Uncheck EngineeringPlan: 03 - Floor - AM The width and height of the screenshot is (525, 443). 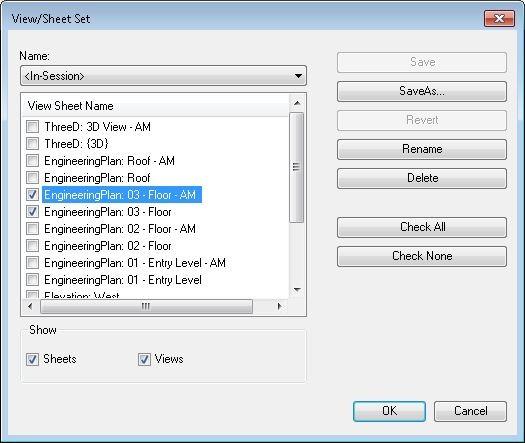coord(32,195)
